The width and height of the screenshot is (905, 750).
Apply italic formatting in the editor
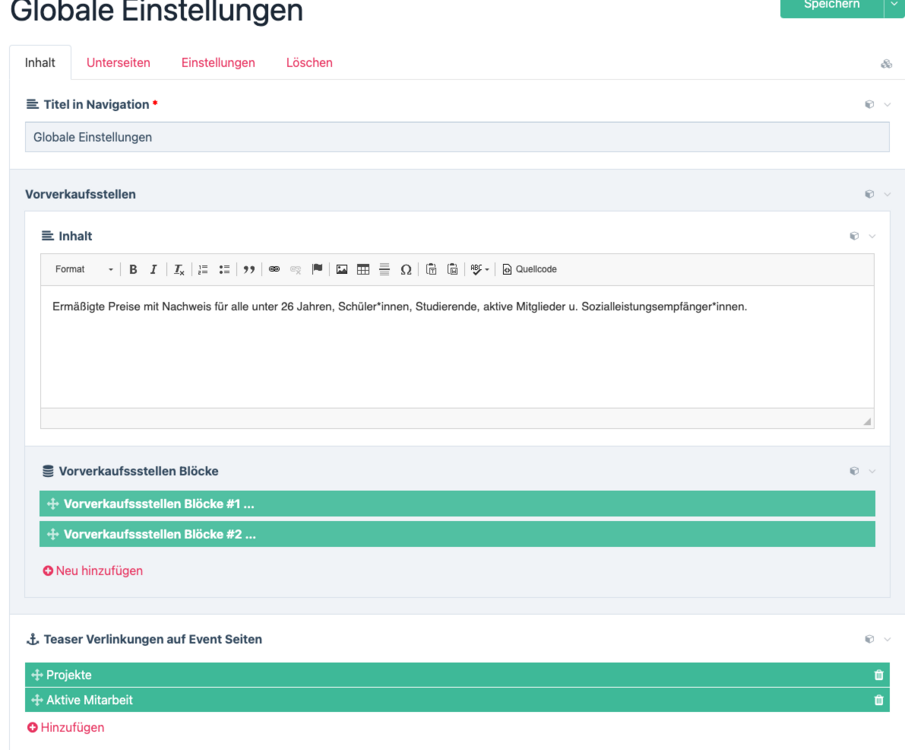pos(153,270)
